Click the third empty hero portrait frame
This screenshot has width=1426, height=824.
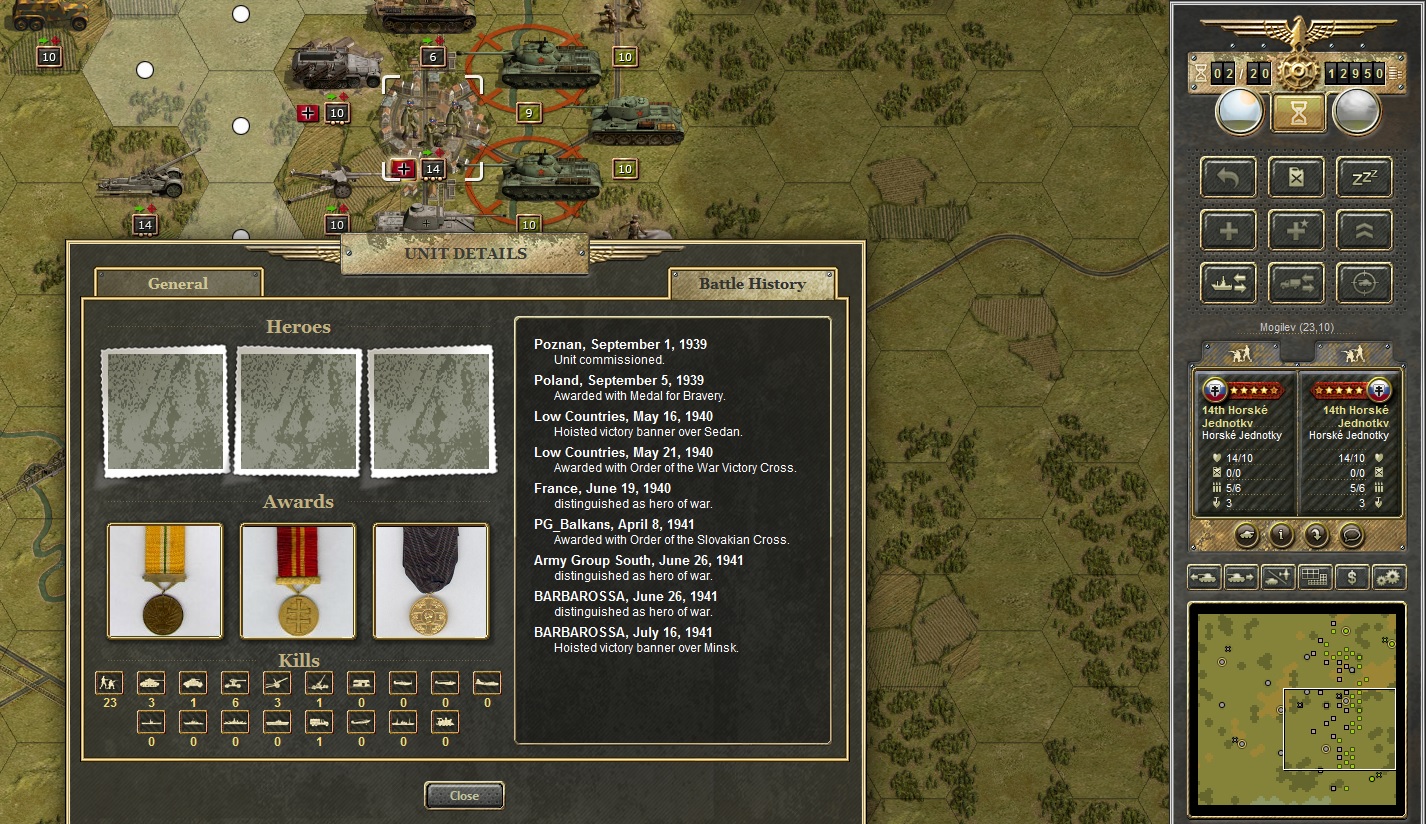pyautogui.click(x=431, y=411)
